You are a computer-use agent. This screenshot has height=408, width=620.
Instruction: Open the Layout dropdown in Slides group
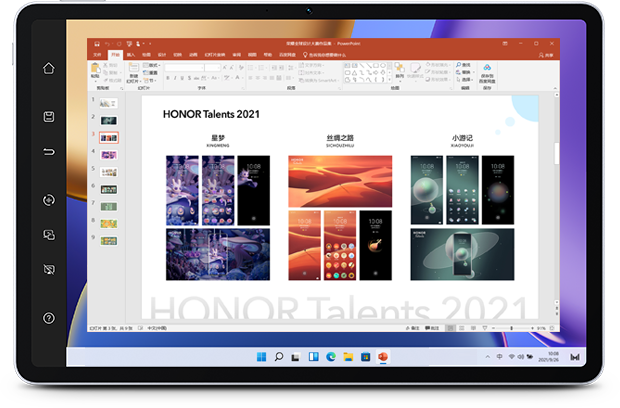click(x=152, y=65)
